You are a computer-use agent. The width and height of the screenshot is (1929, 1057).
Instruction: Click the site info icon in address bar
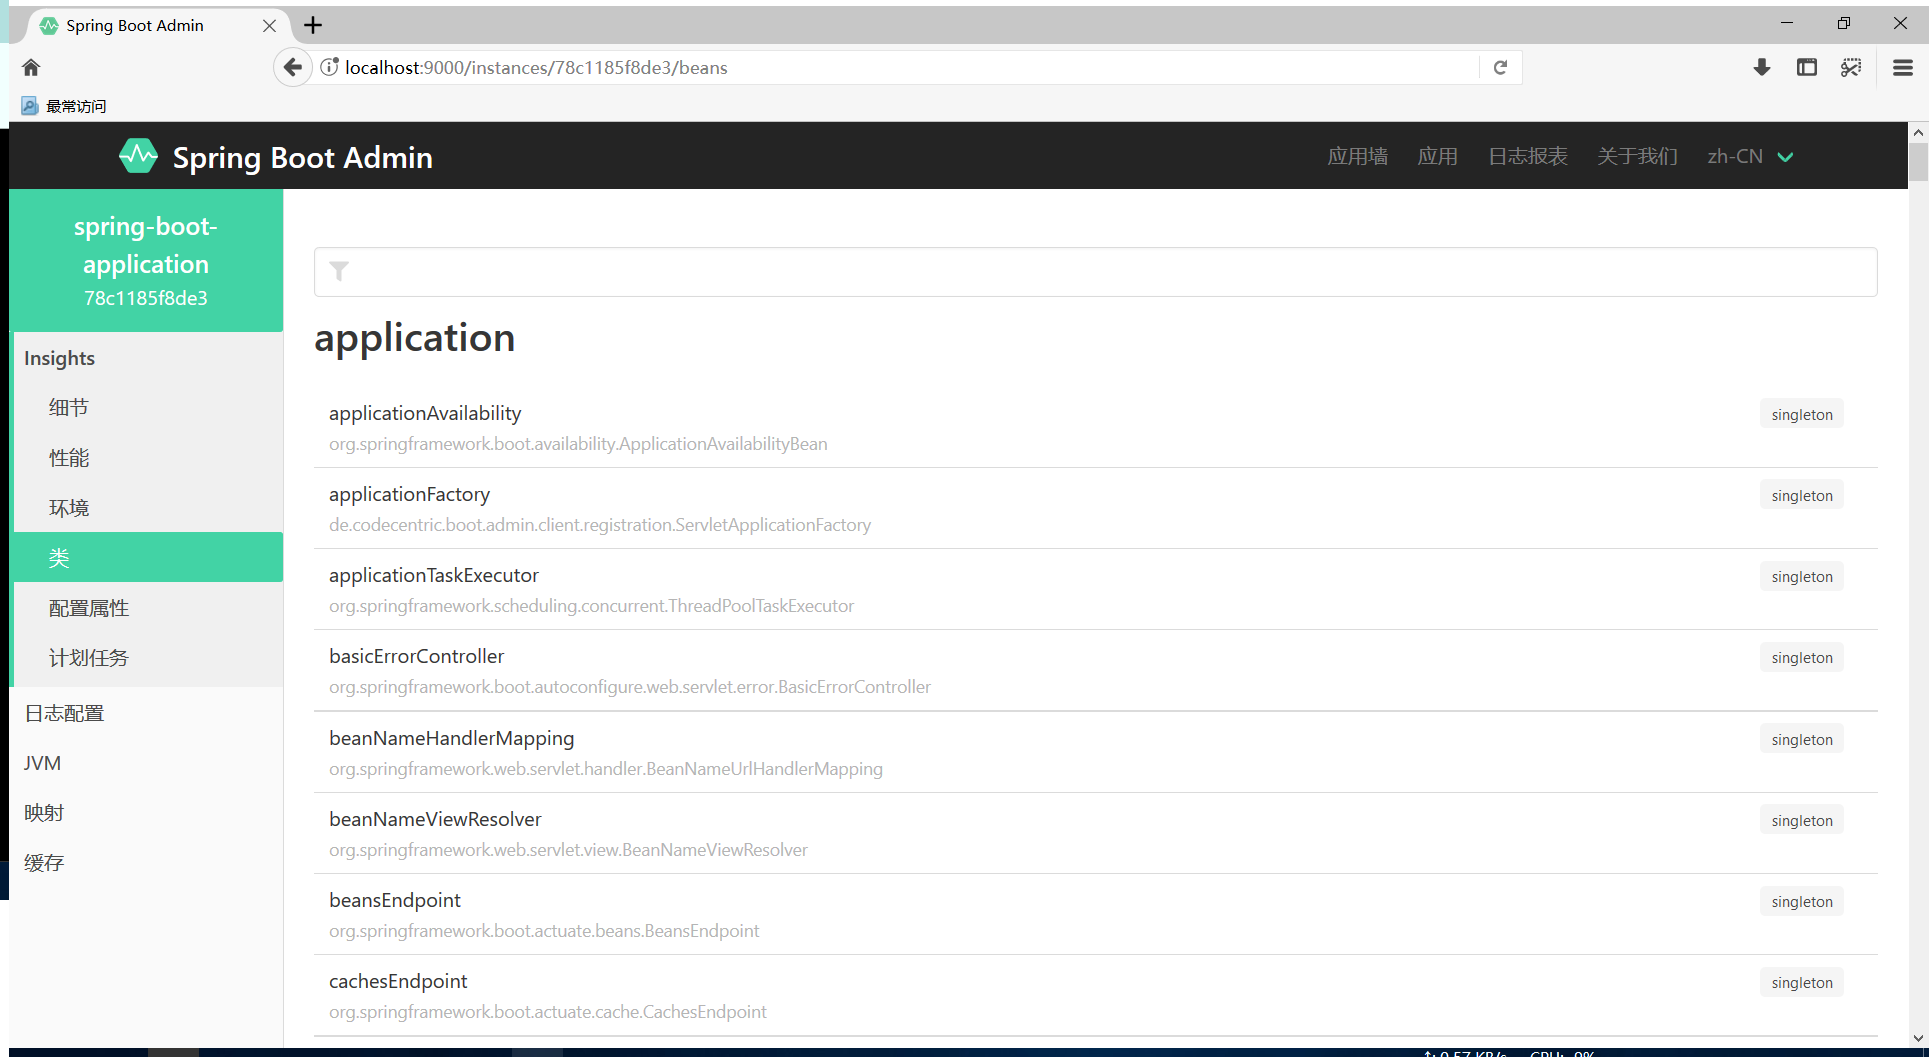tap(329, 67)
